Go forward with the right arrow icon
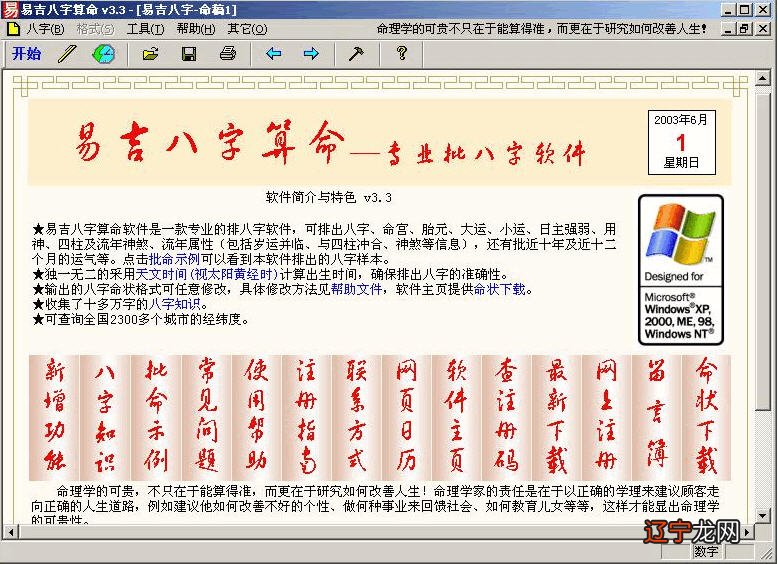The image size is (778, 564). click(311, 54)
